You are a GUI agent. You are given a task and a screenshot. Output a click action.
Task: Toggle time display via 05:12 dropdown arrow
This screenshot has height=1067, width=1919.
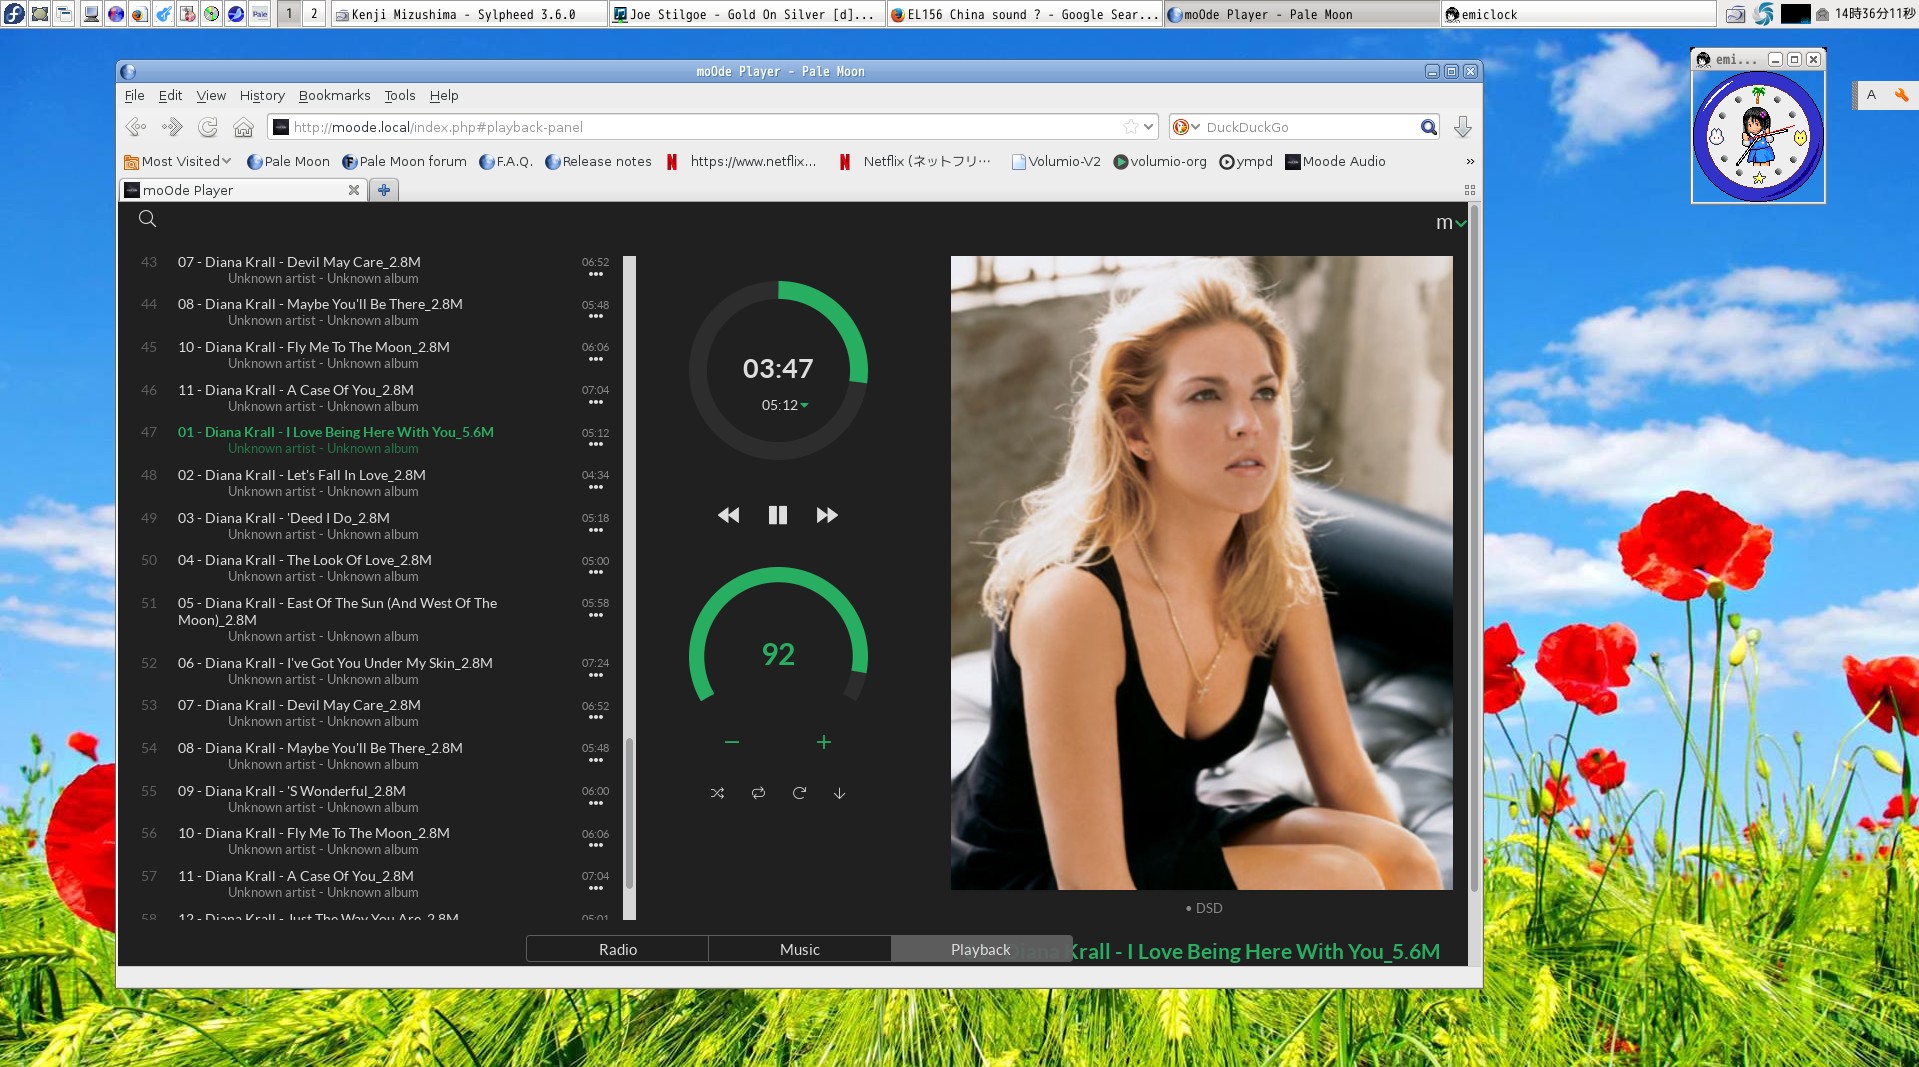[x=804, y=406]
